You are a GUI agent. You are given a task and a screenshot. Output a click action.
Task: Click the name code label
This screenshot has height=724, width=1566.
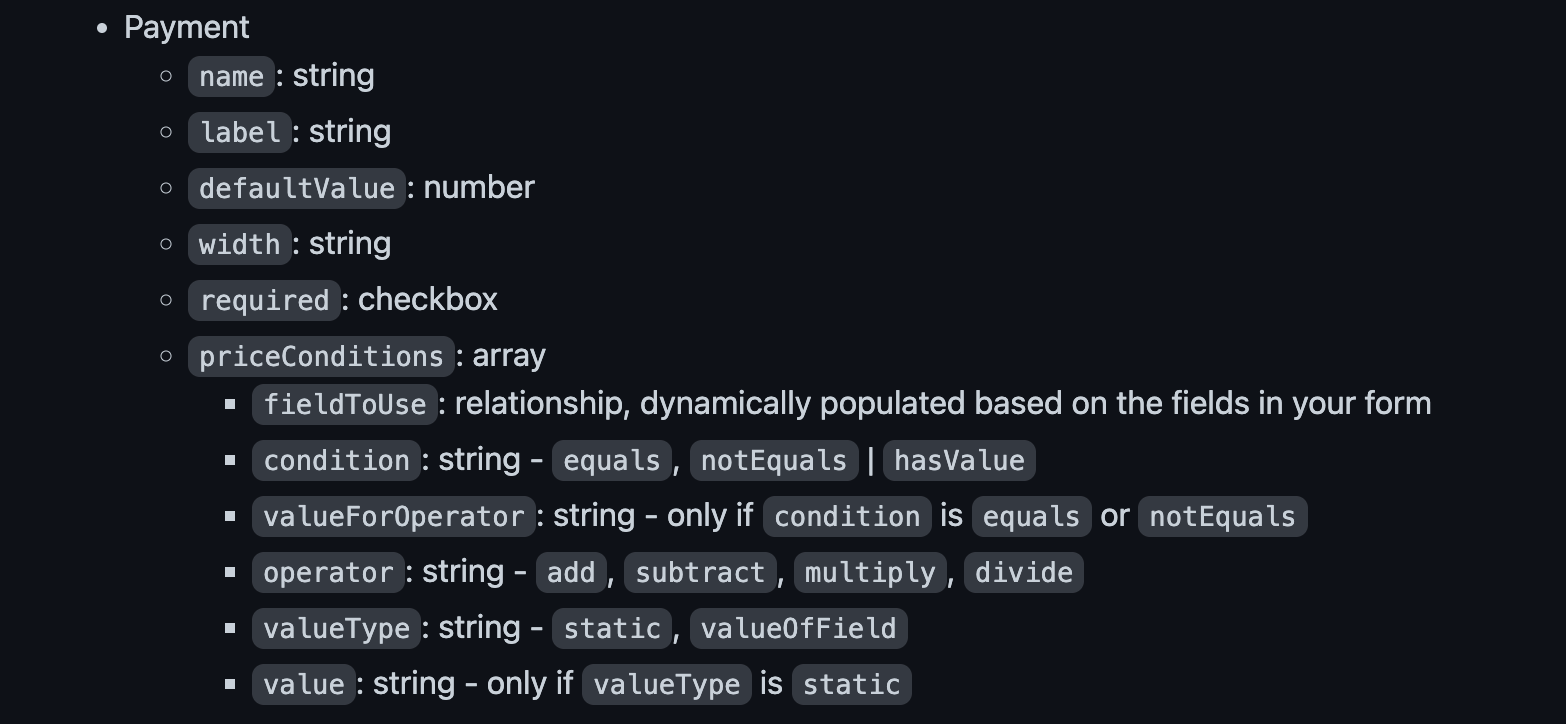pyautogui.click(x=231, y=77)
